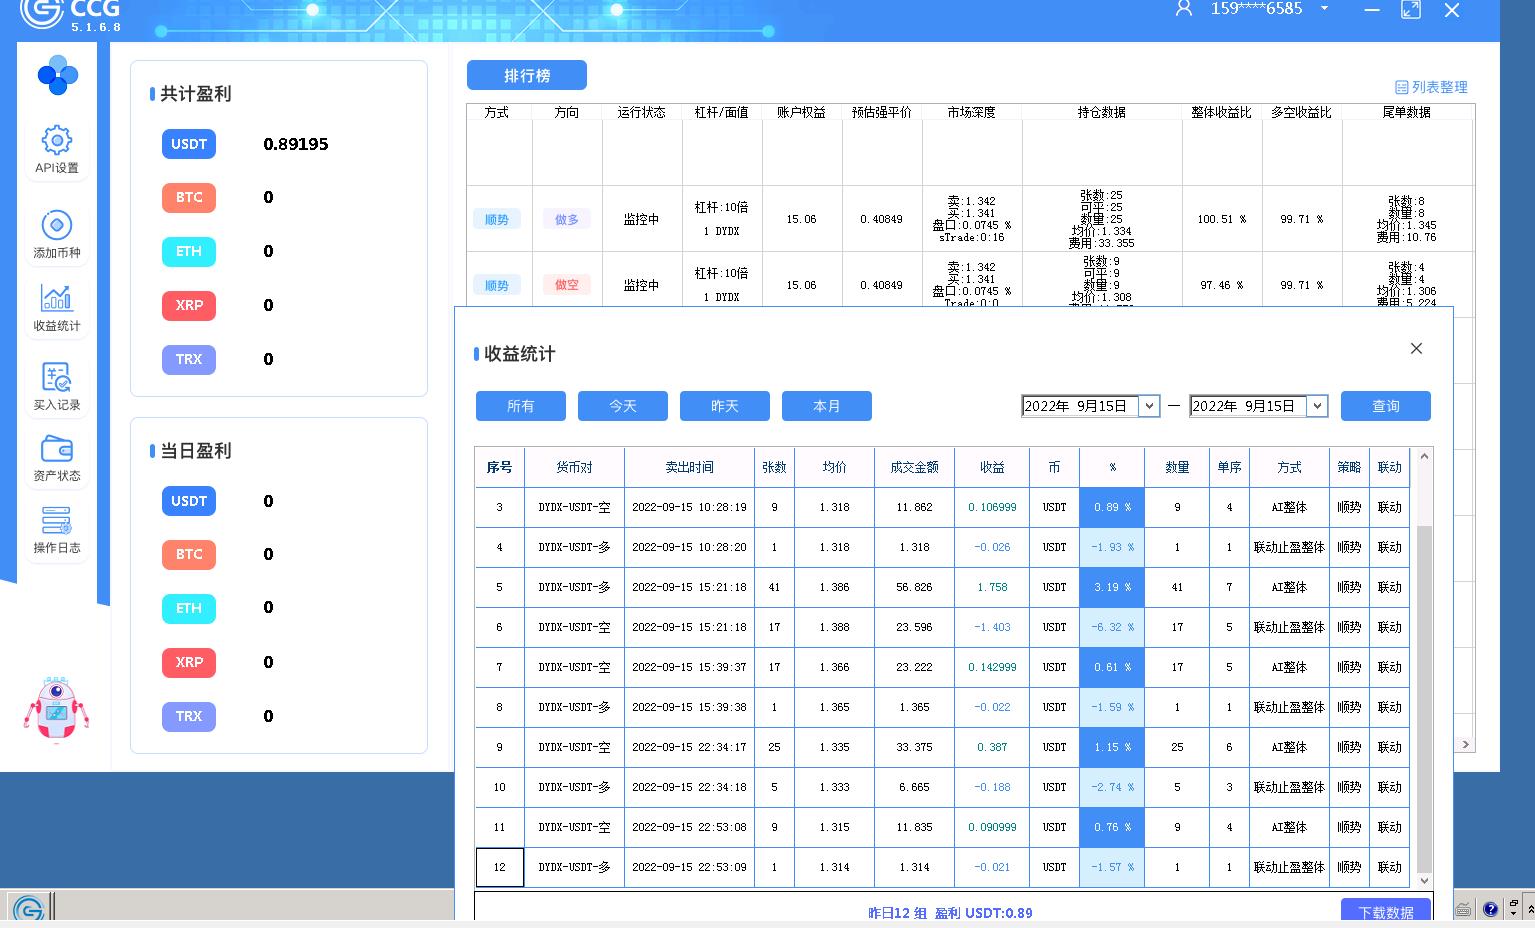Open 买入记录 from the sidebar

(x=57, y=384)
